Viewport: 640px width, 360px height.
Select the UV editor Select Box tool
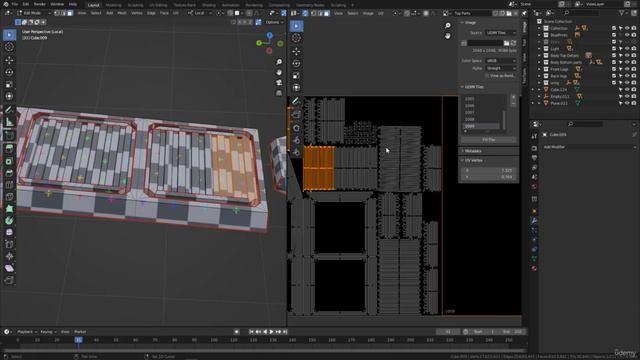(x=296, y=26)
